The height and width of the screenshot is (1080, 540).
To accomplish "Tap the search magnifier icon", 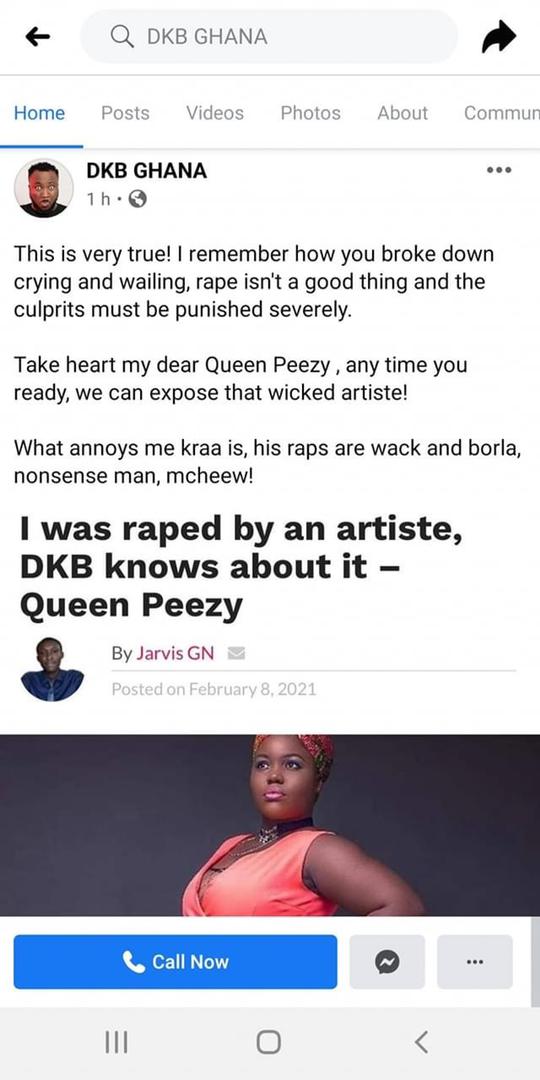I will pos(122,37).
